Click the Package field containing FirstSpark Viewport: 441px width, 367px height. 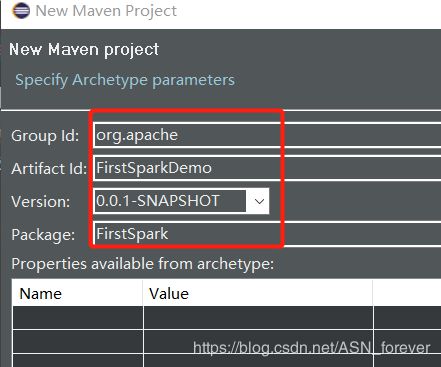268,234
